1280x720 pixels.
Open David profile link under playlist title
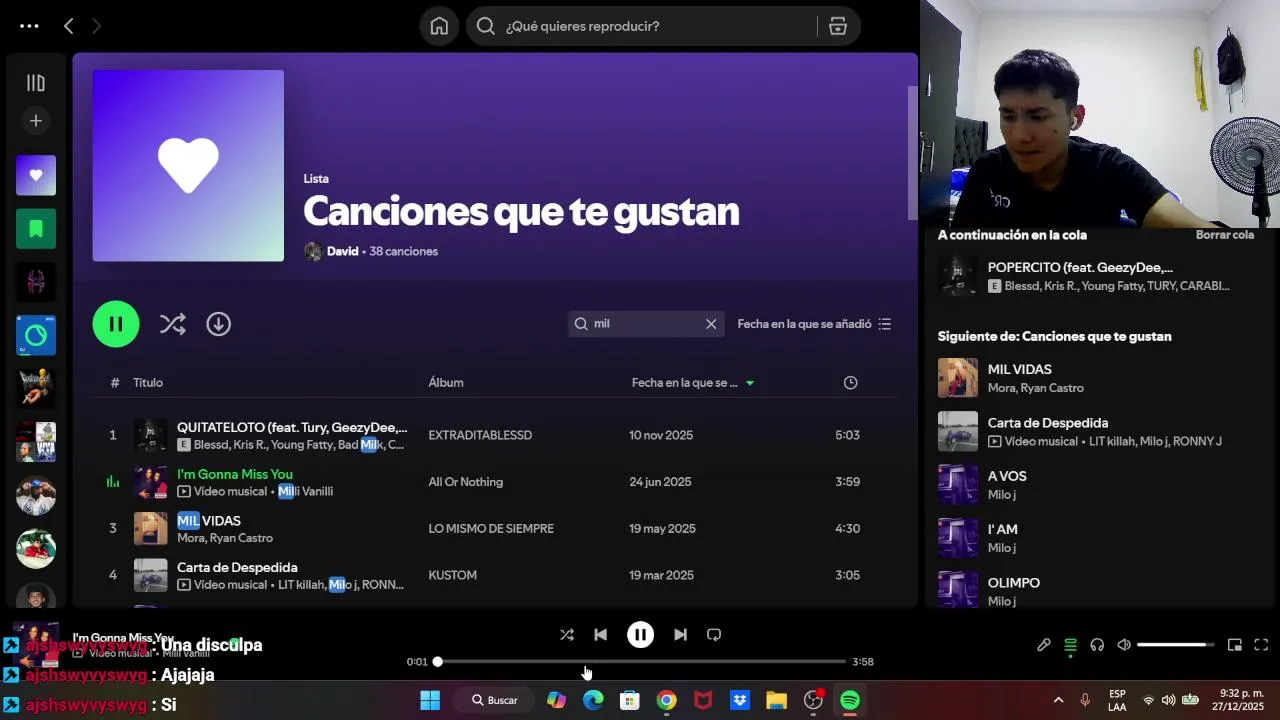pos(342,251)
